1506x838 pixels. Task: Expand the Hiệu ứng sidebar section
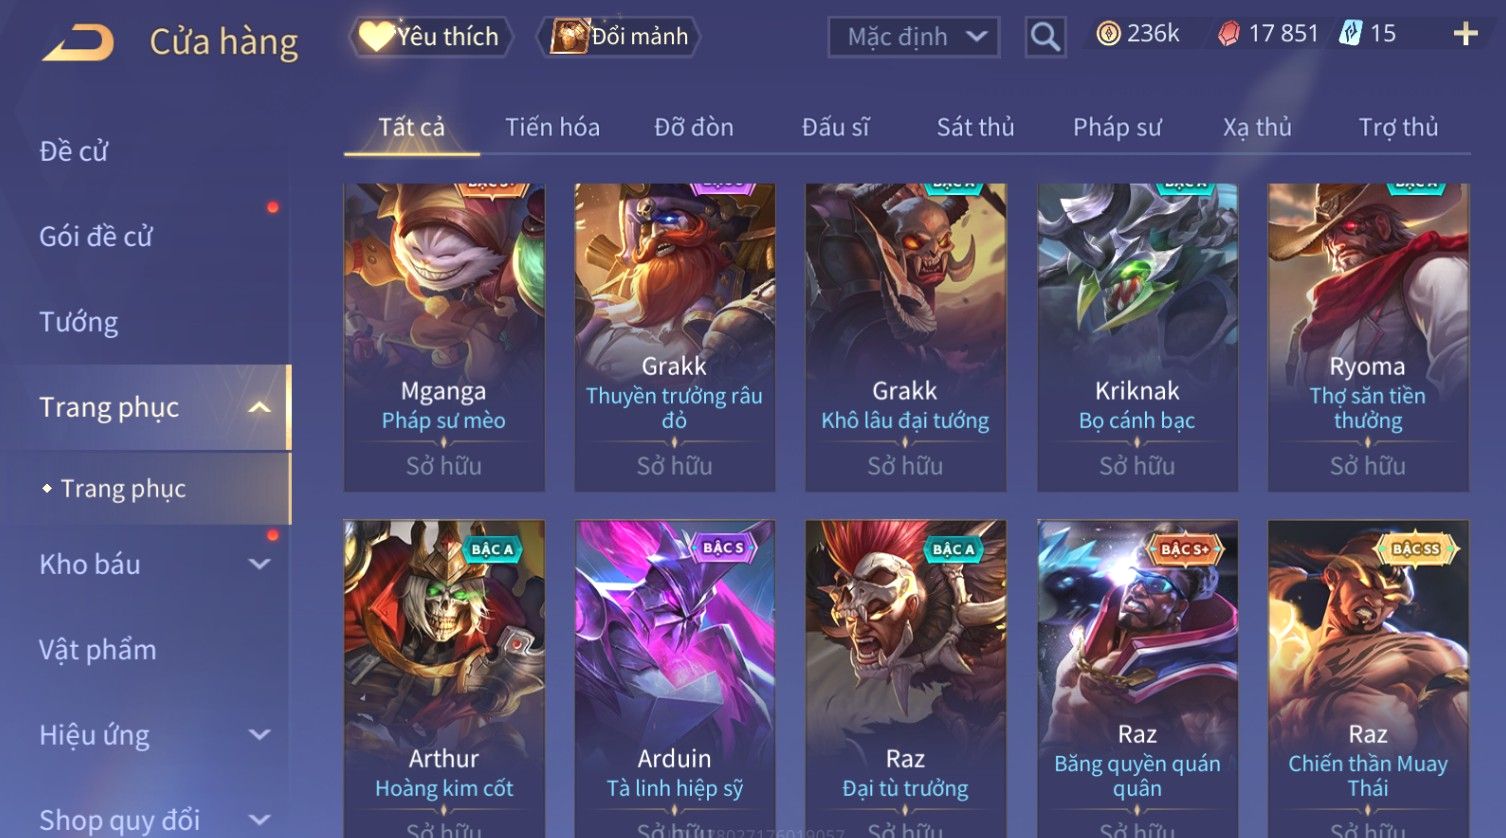[x=259, y=735]
